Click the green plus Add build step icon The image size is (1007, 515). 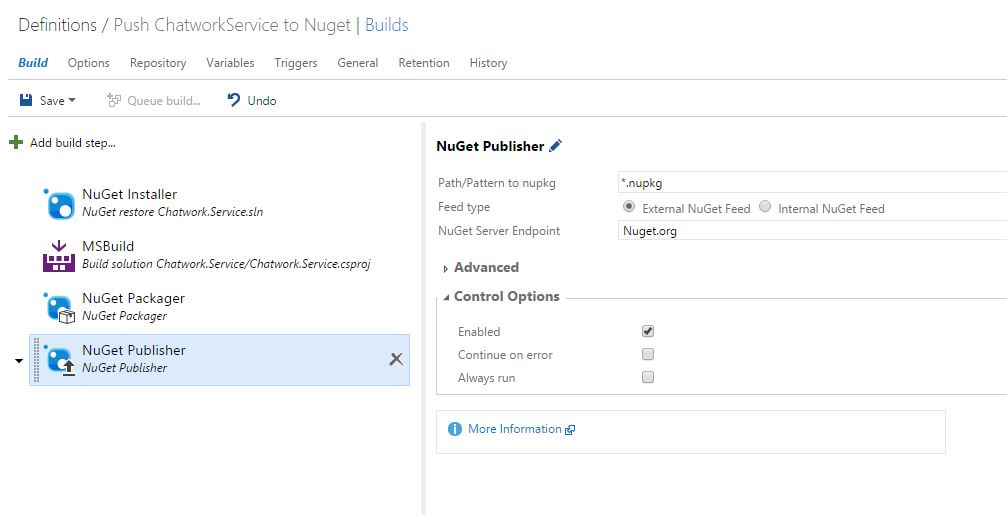[x=16, y=143]
